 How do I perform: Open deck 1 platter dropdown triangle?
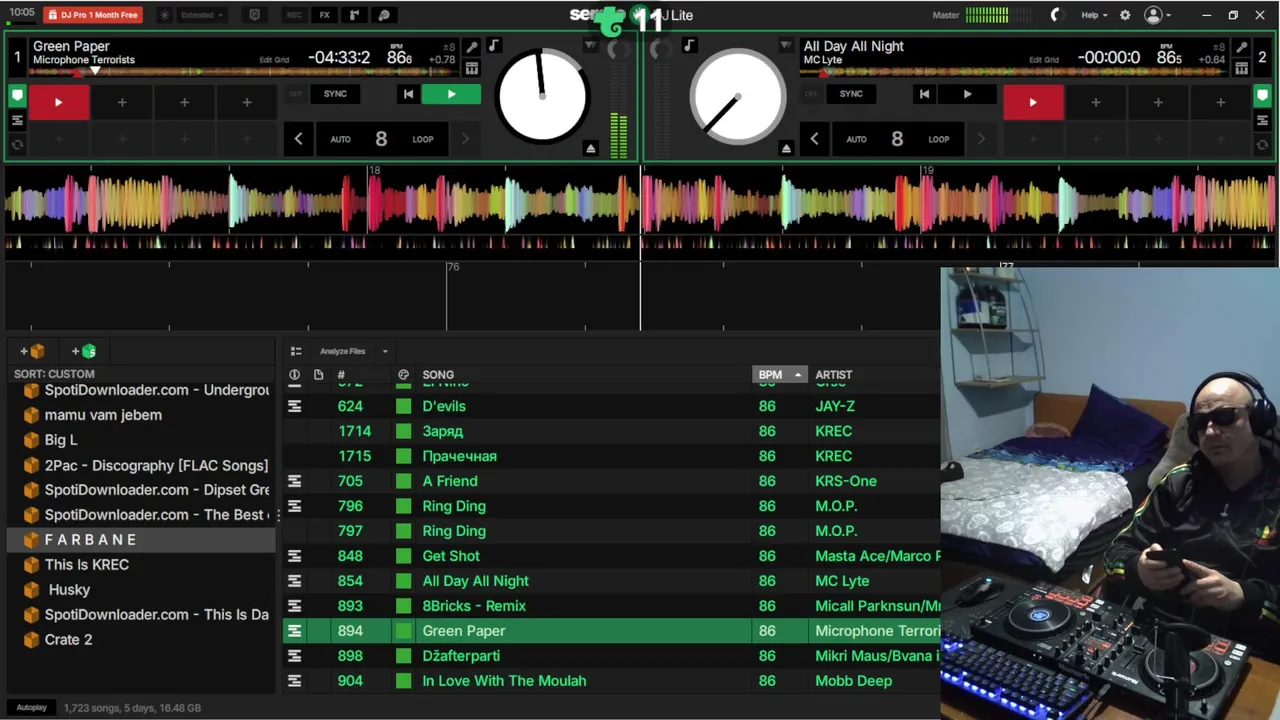(590, 46)
